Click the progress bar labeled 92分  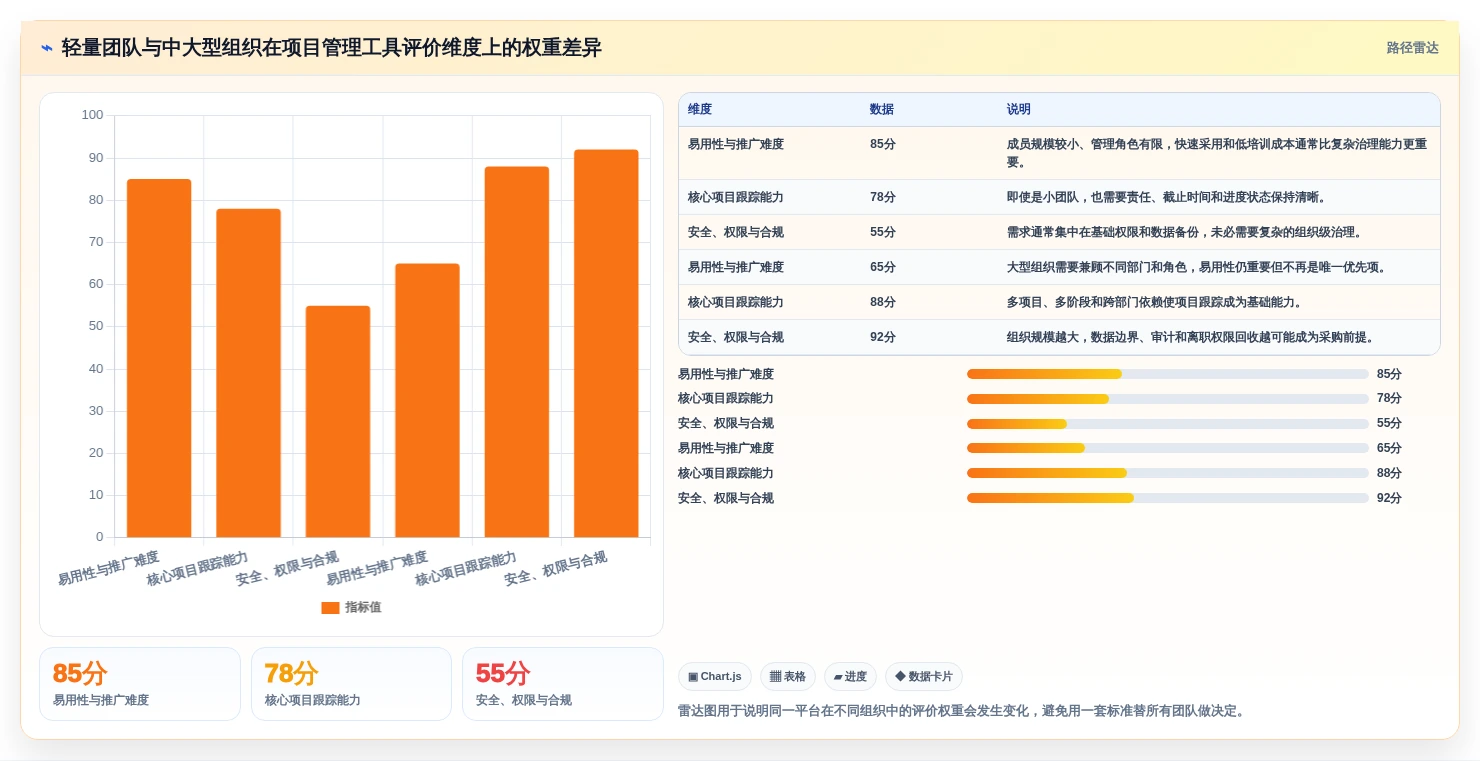point(1167,499)
